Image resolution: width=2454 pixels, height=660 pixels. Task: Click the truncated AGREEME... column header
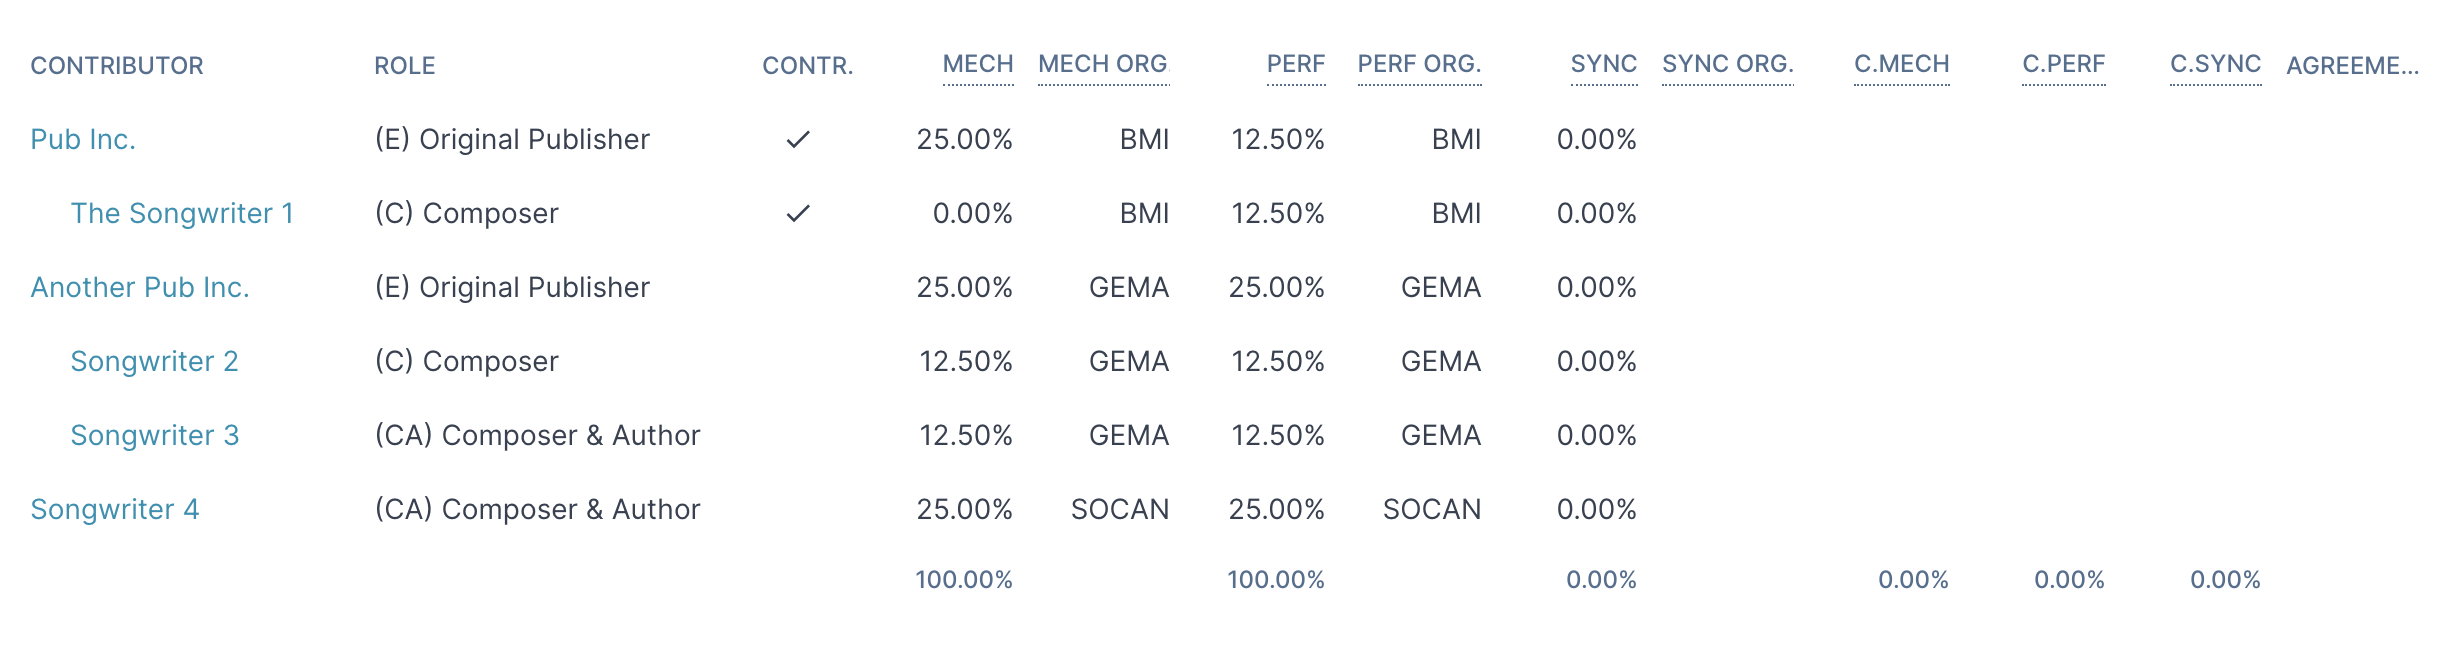pyautogui.click(x=2353, y=66)
